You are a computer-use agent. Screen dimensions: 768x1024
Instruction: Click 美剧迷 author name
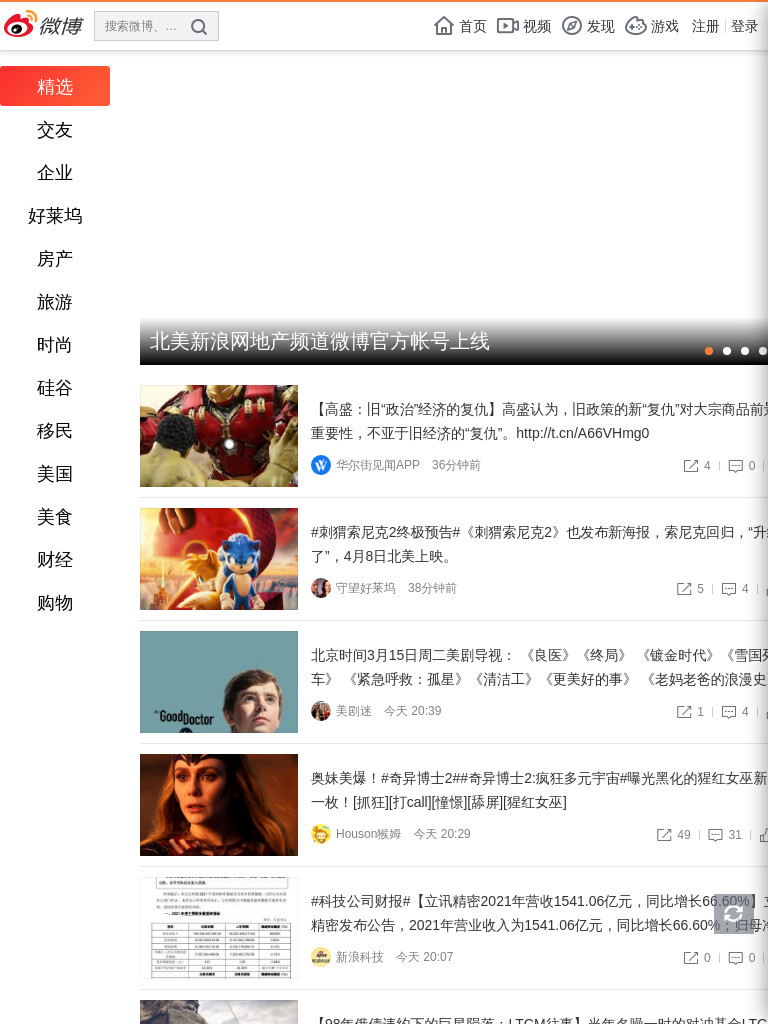[353, 711]
